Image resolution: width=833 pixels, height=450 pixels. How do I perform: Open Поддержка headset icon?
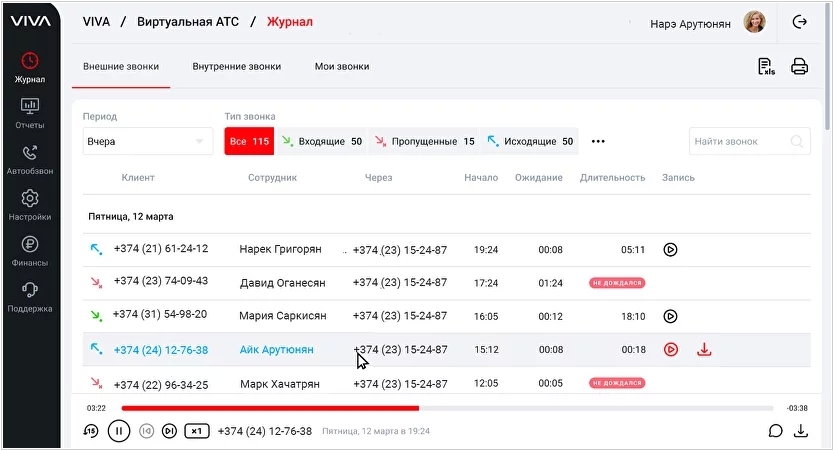click(x=30, y=296)
